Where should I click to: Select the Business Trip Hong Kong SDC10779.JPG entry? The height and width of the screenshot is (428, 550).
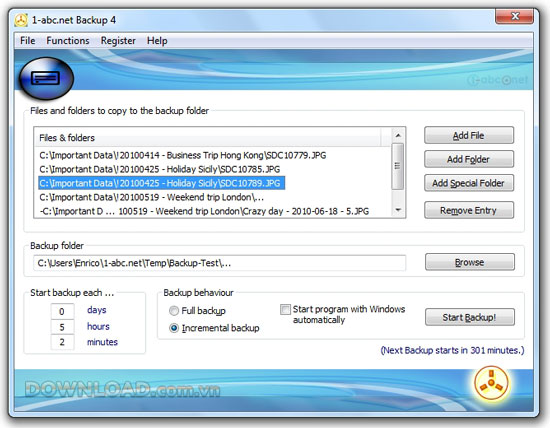(183, 155)
